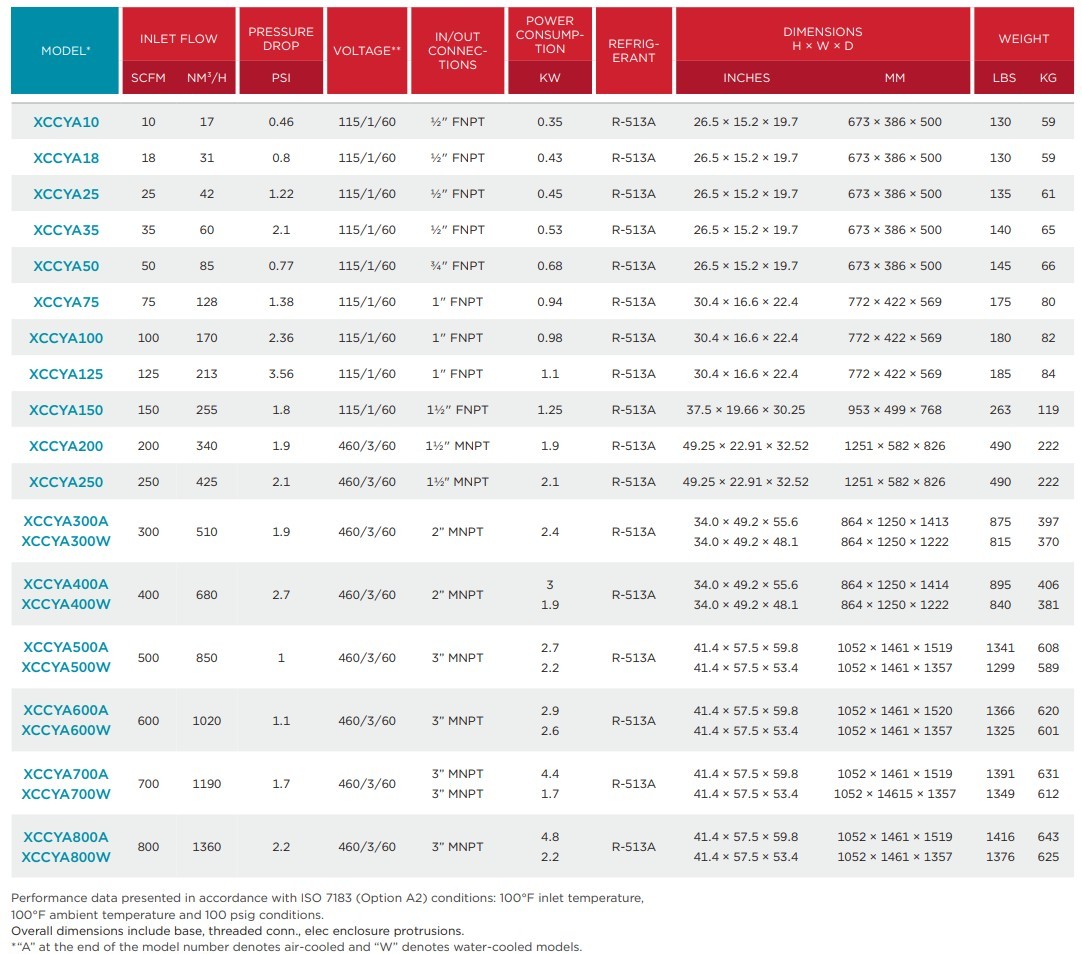Click the XCCYA50 model name

point(66,266)
